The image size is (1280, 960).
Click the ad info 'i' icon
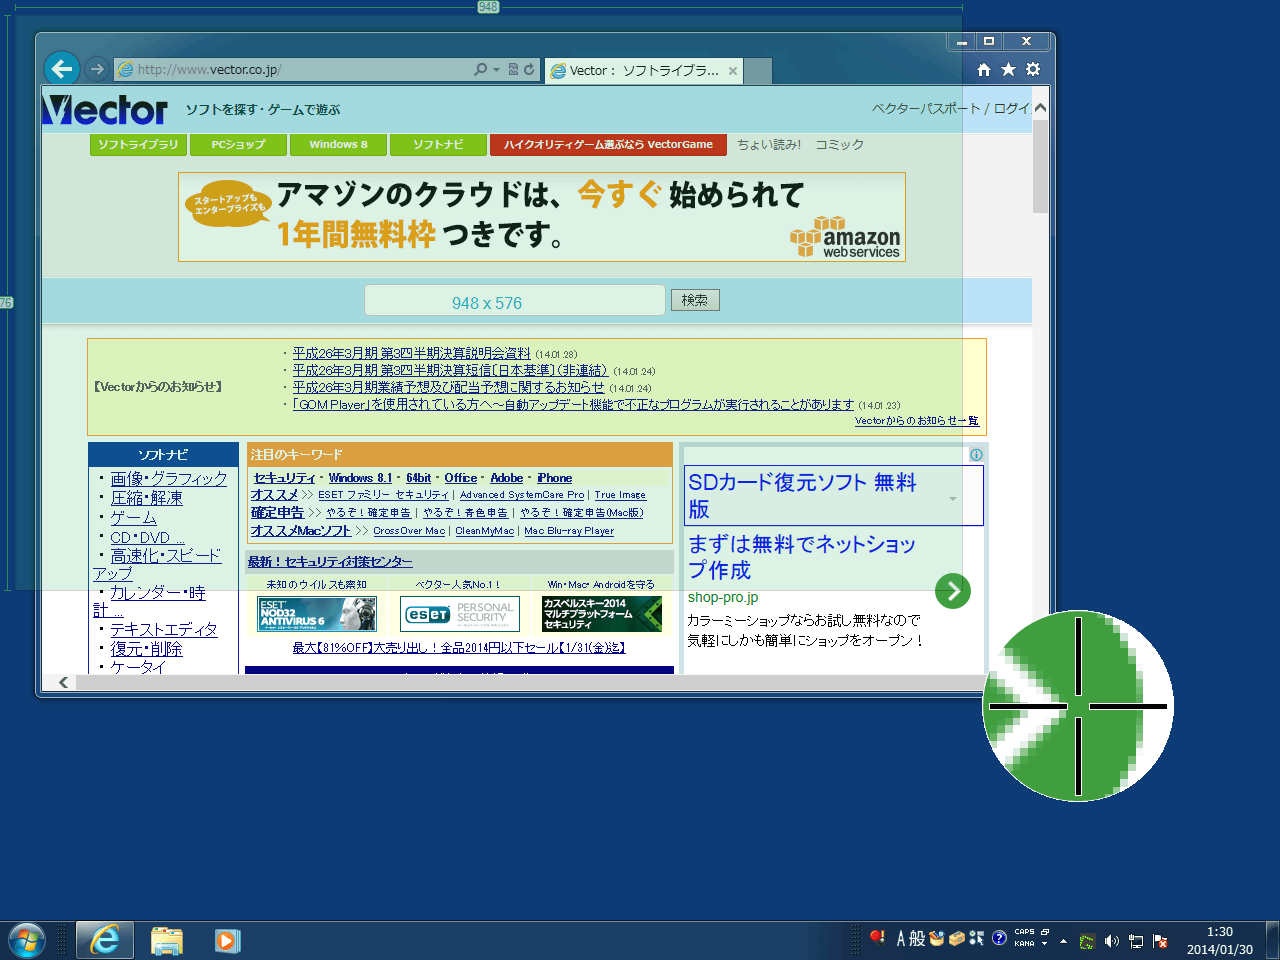point(976,455)
